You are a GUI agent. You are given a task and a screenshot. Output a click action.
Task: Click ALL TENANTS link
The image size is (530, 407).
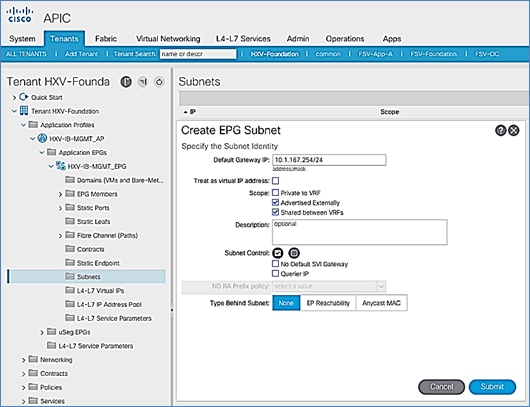[26, 54]
